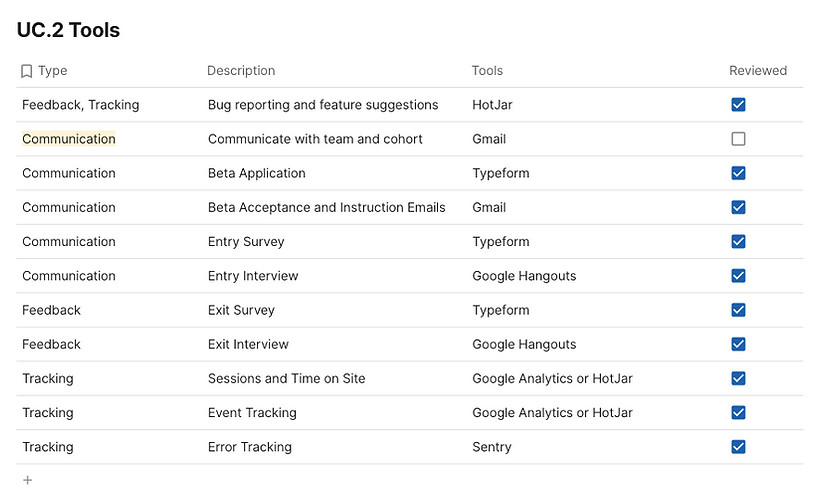
Task: Uncheck Reviewed for Exit Interview row
Action: tap(738, 344)
